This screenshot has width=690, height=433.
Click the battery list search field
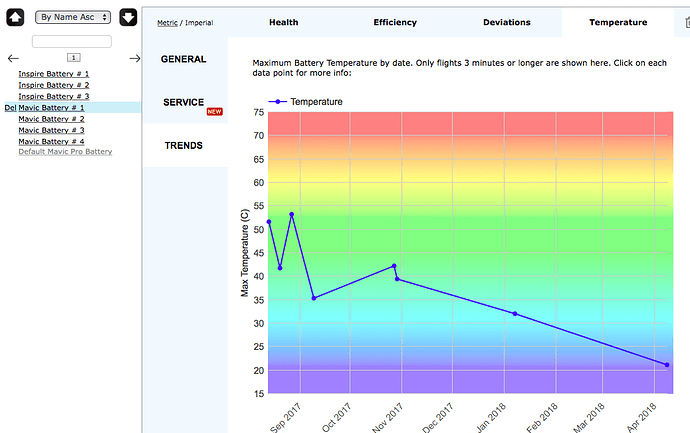point(72,41)
